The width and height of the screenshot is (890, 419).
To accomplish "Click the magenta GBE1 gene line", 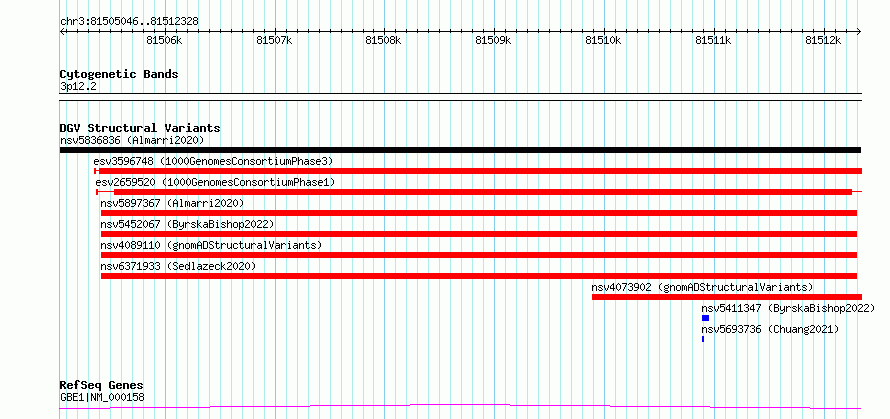I will point(460,407).
